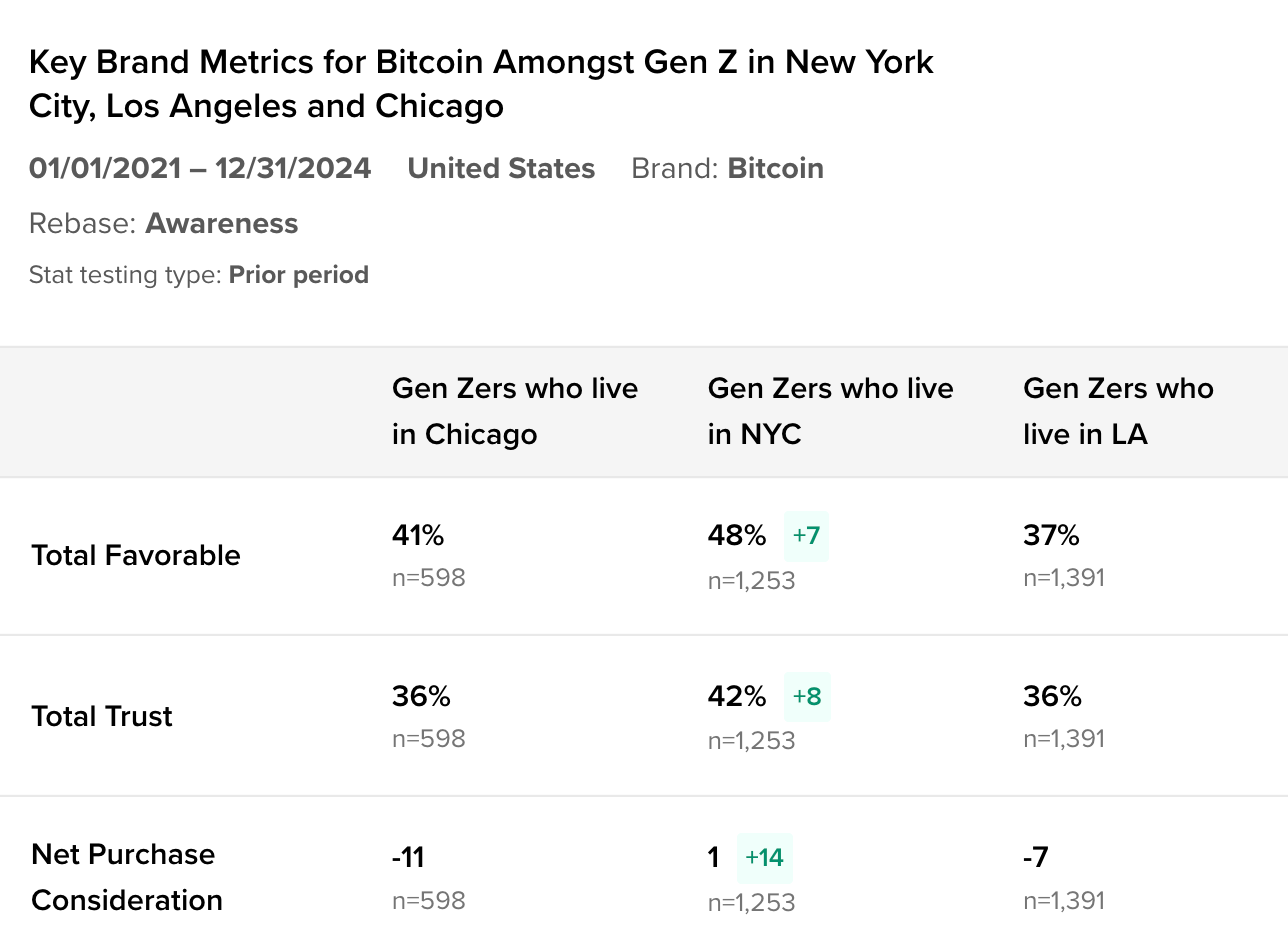Click the report title about Bitcoin metrics

481,83
